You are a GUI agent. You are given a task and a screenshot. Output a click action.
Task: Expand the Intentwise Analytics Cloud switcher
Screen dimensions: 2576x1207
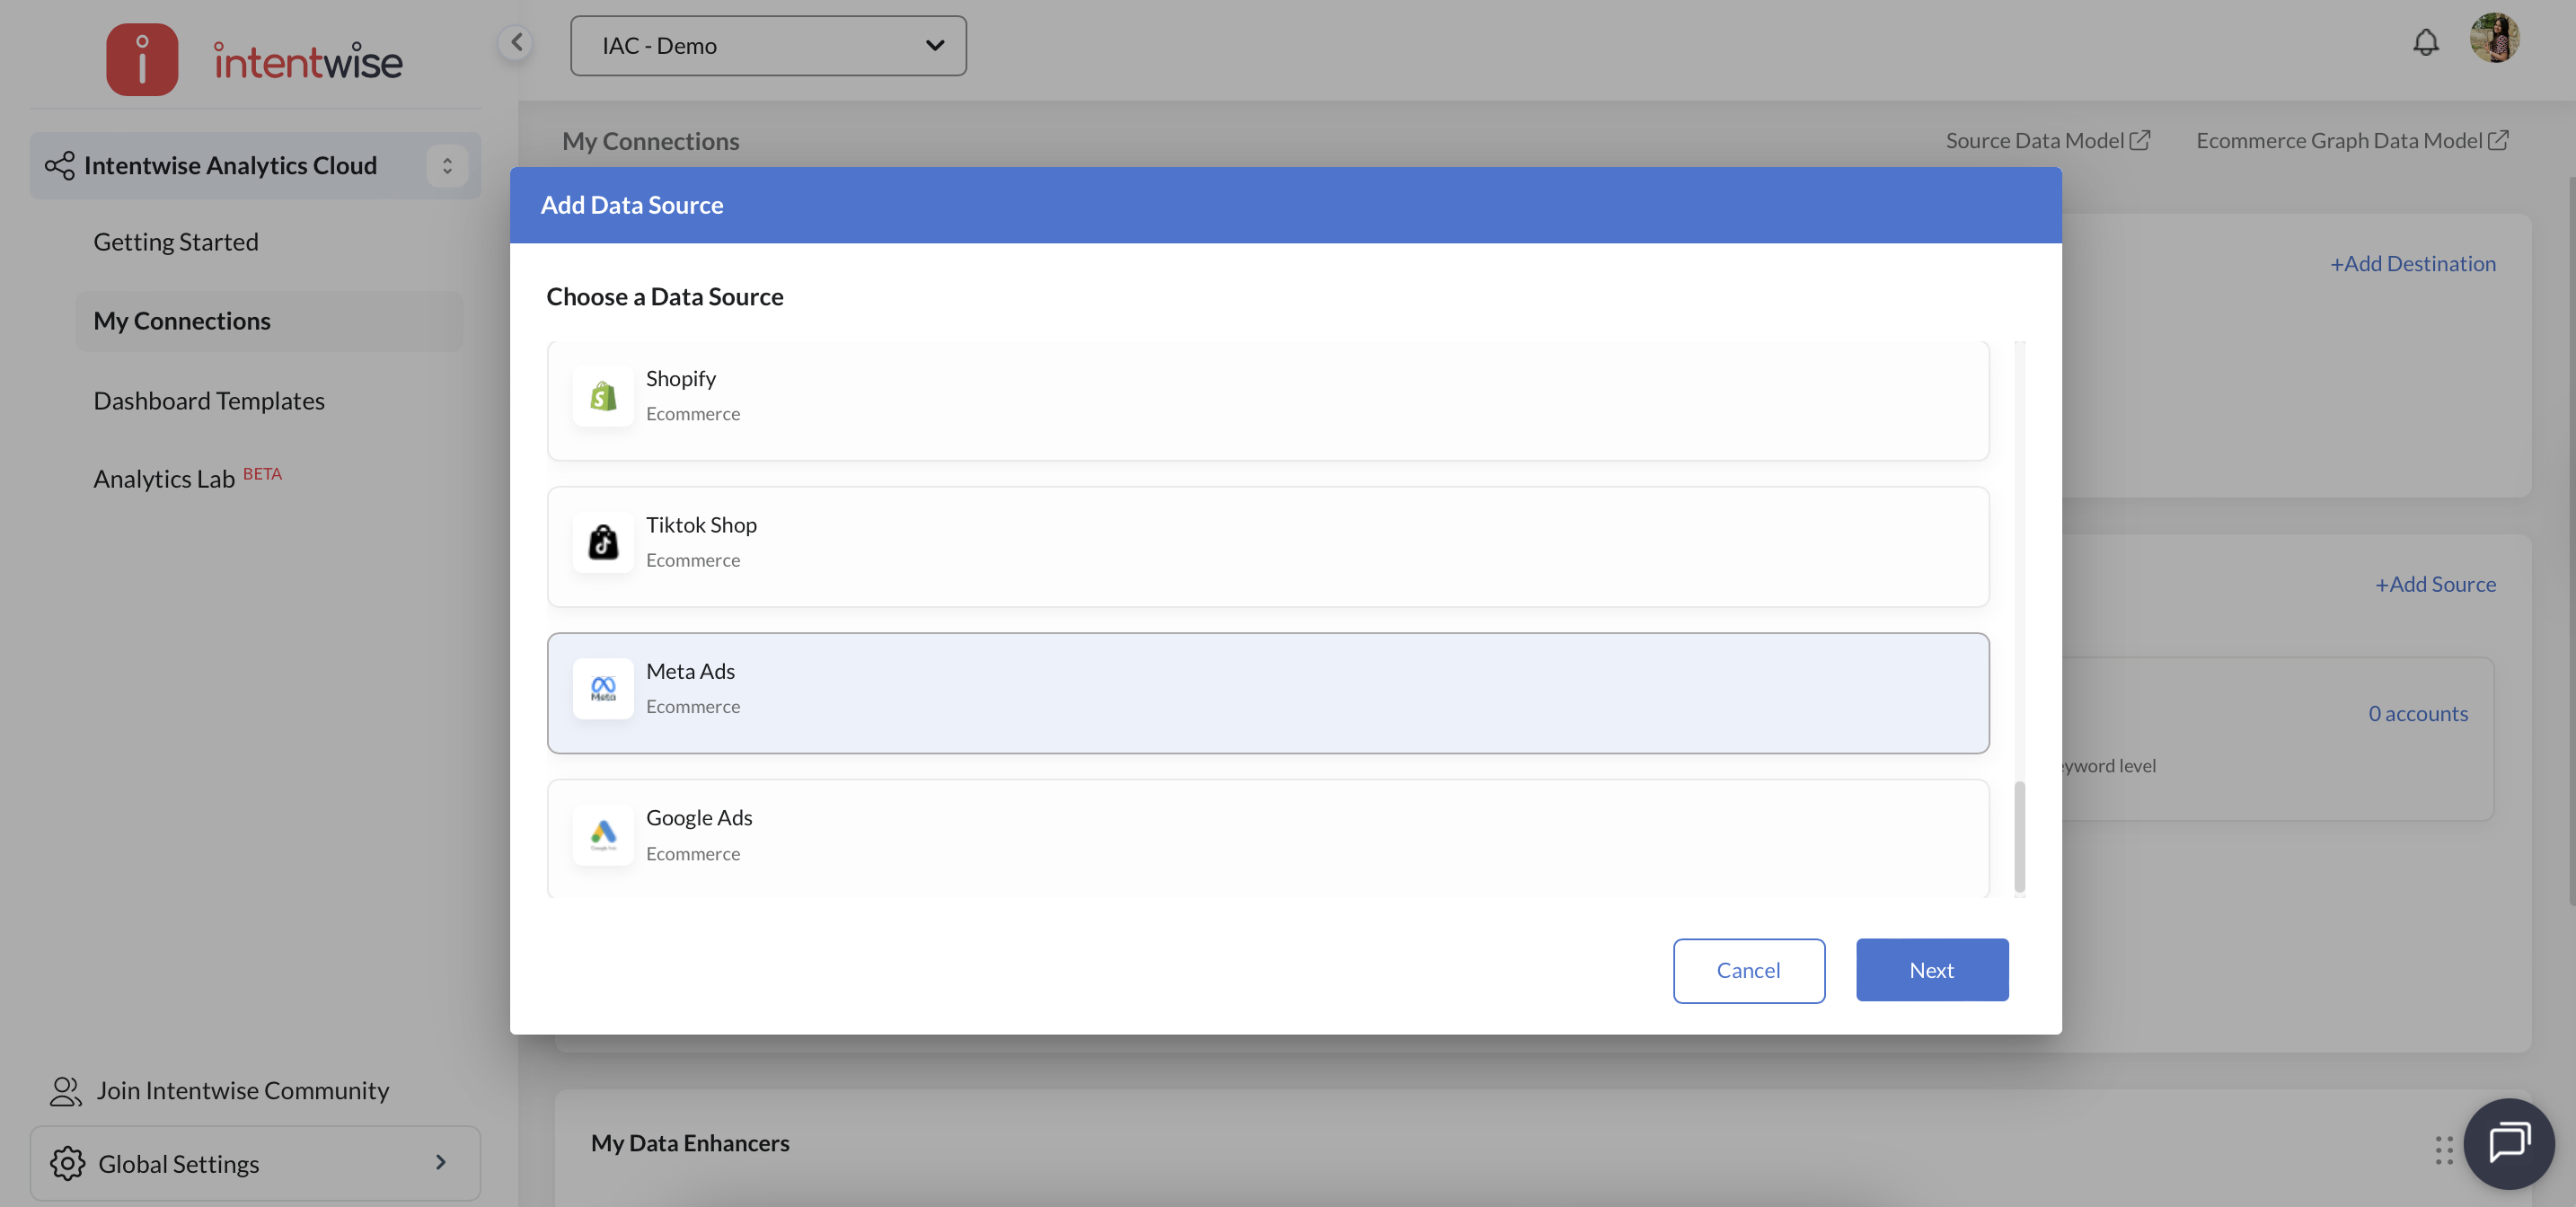[447, 165]
